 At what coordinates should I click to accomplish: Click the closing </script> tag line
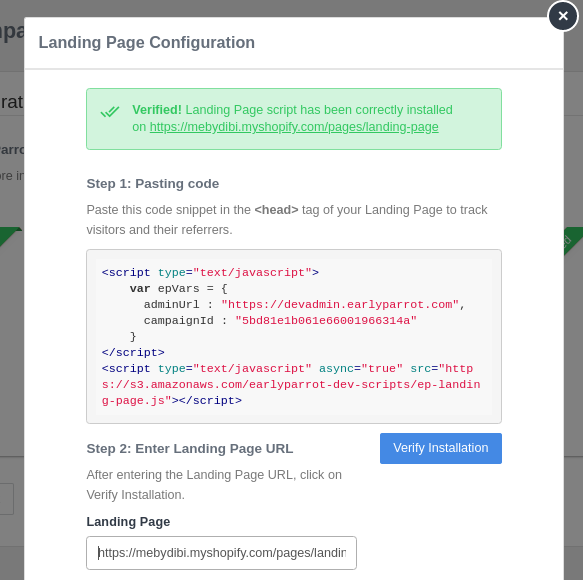coord(133,352)
